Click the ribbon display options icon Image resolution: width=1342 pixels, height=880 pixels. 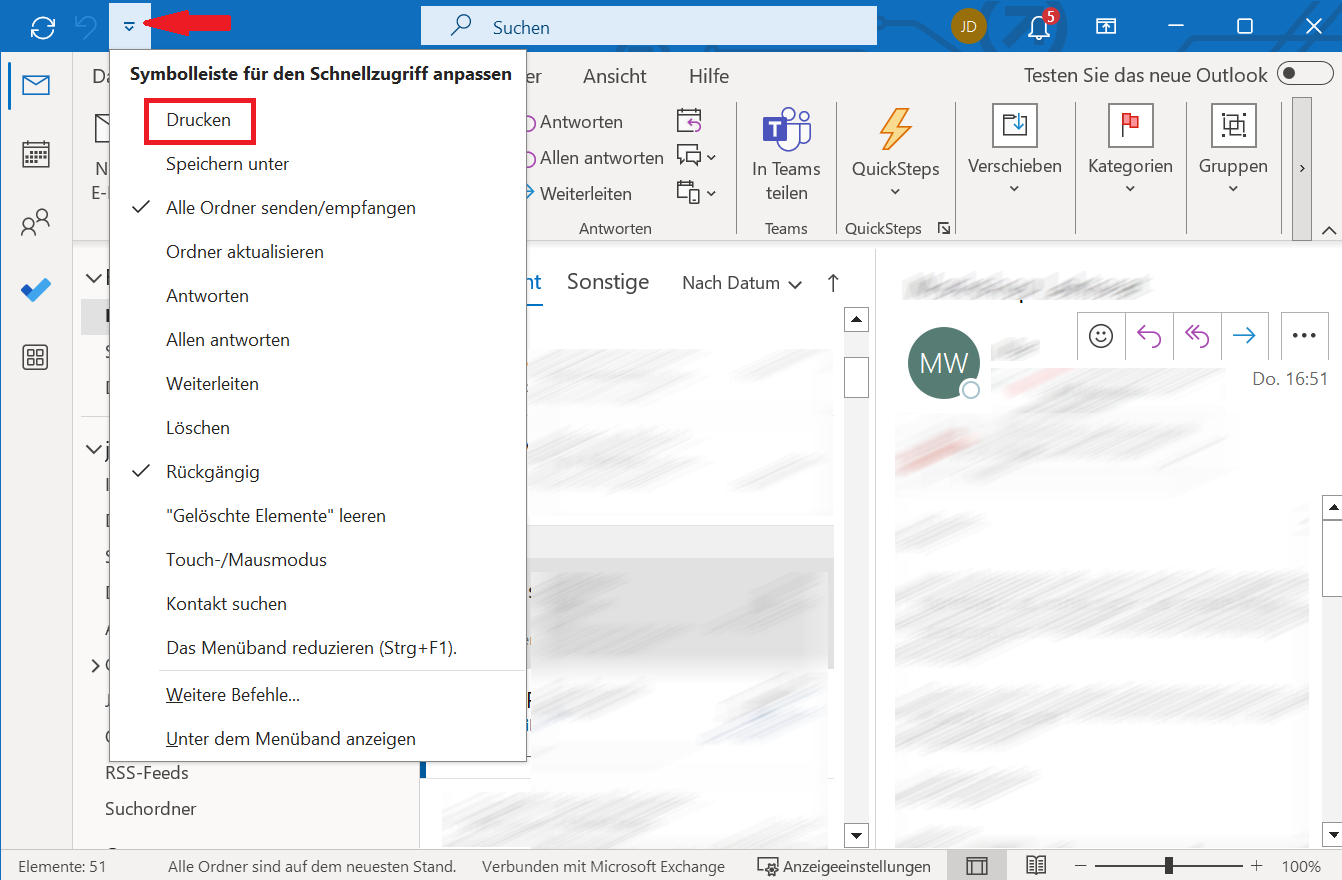(x=1105, y=27)
